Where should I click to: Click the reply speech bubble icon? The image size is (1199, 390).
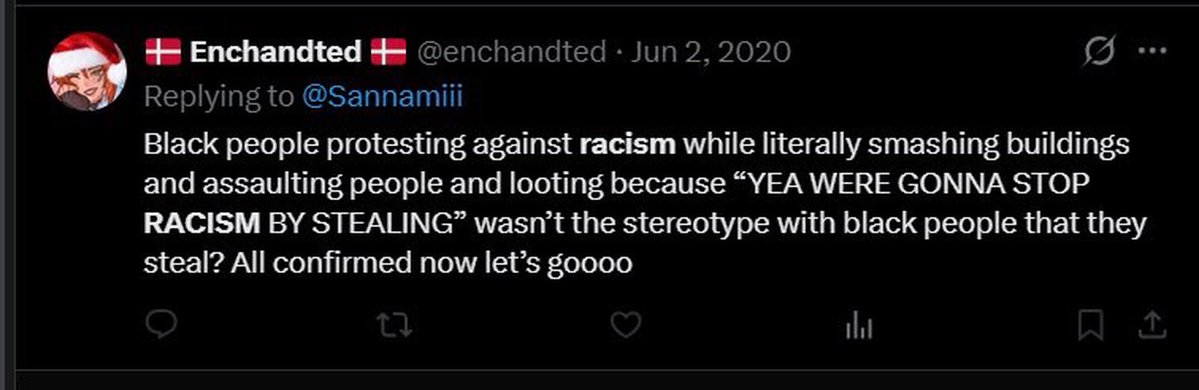[161, 326]
